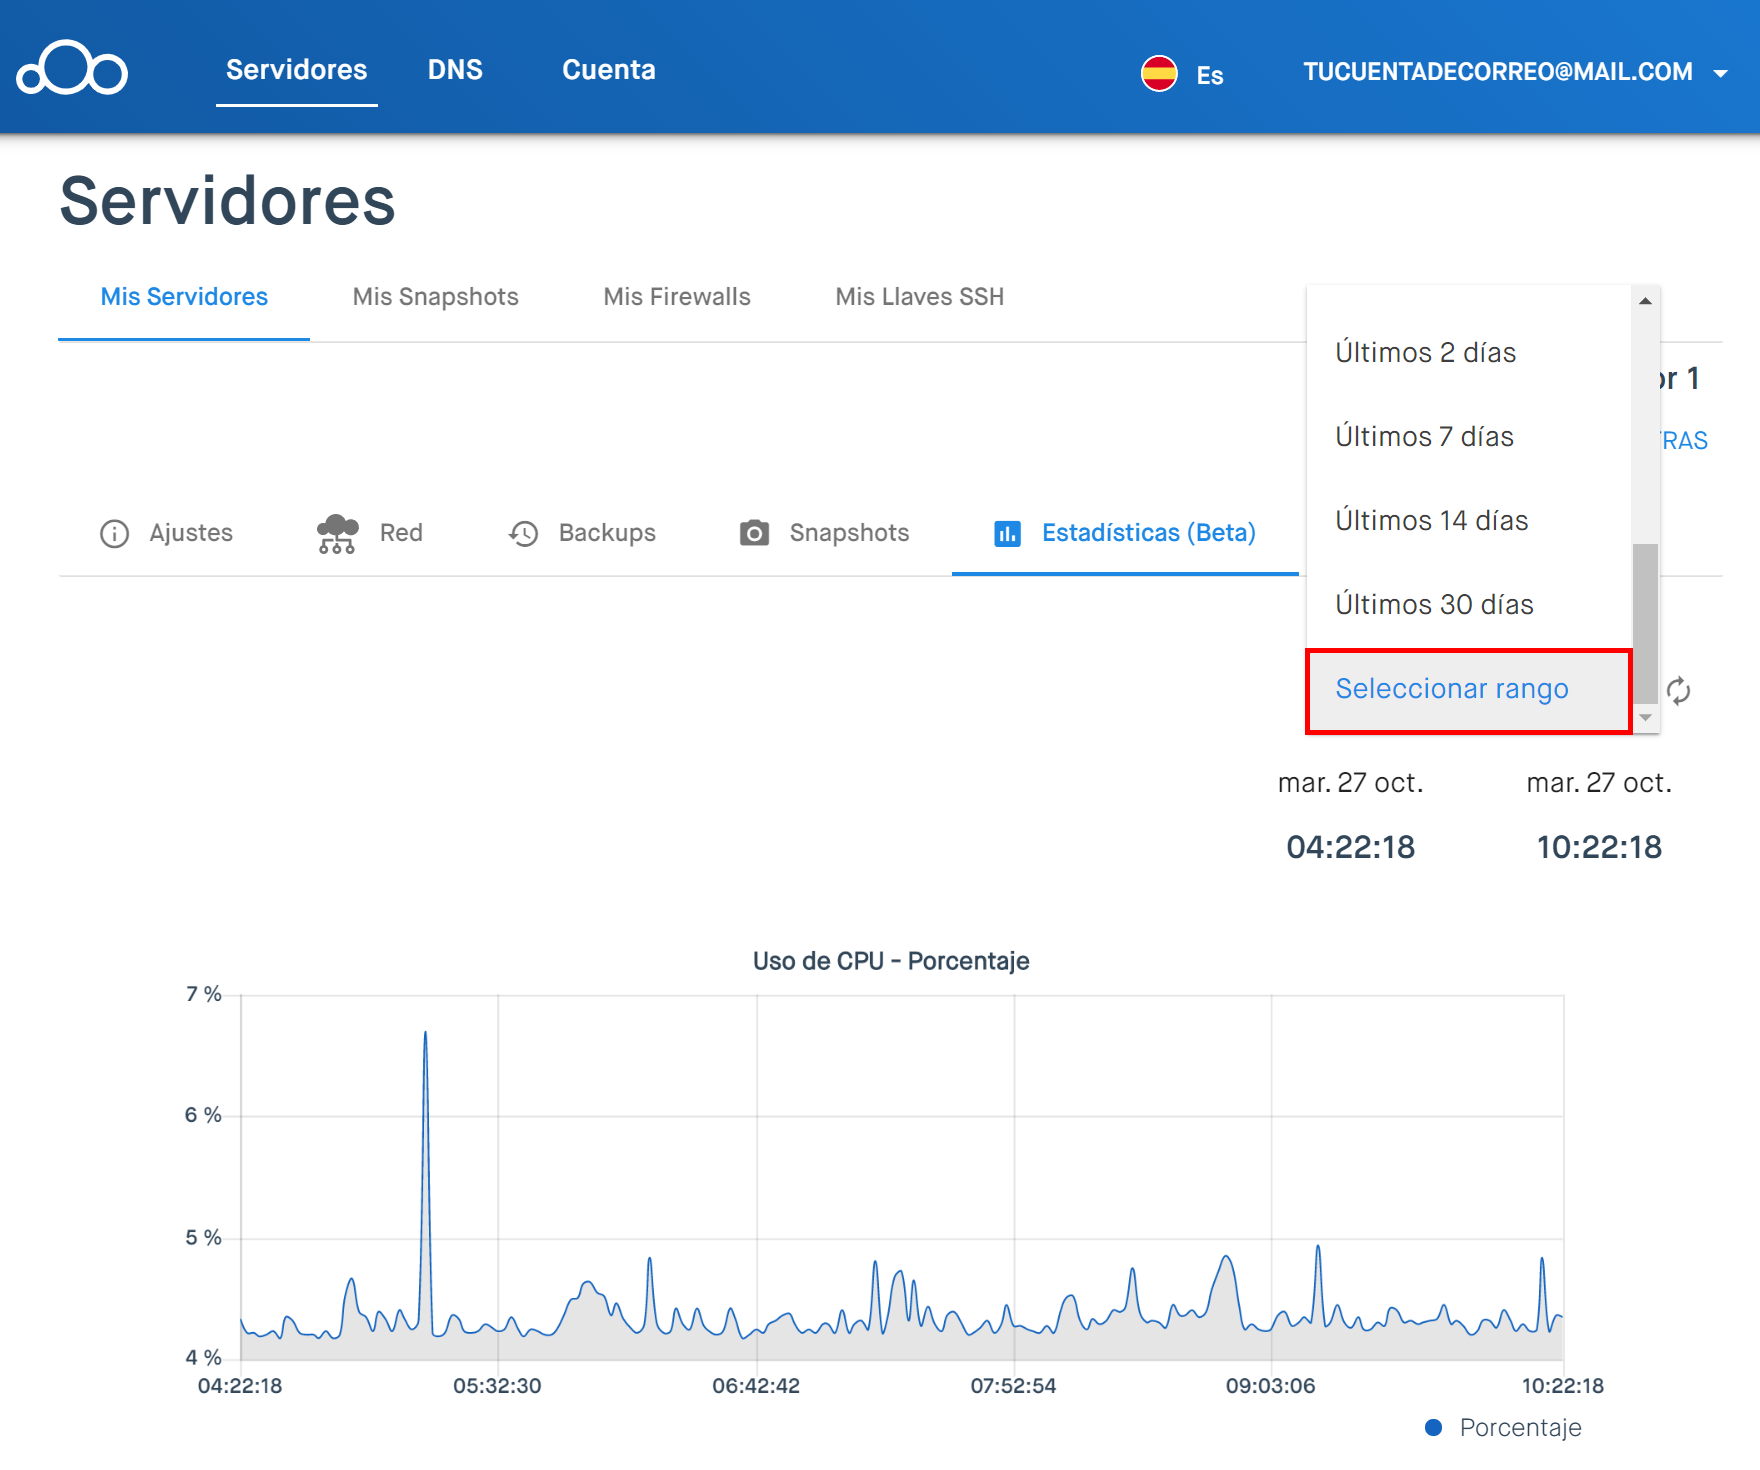This screenshot has width=1760, height=1470.
Task: Open the Estadísticas (Beta) tab
Action: (1125, 533)
